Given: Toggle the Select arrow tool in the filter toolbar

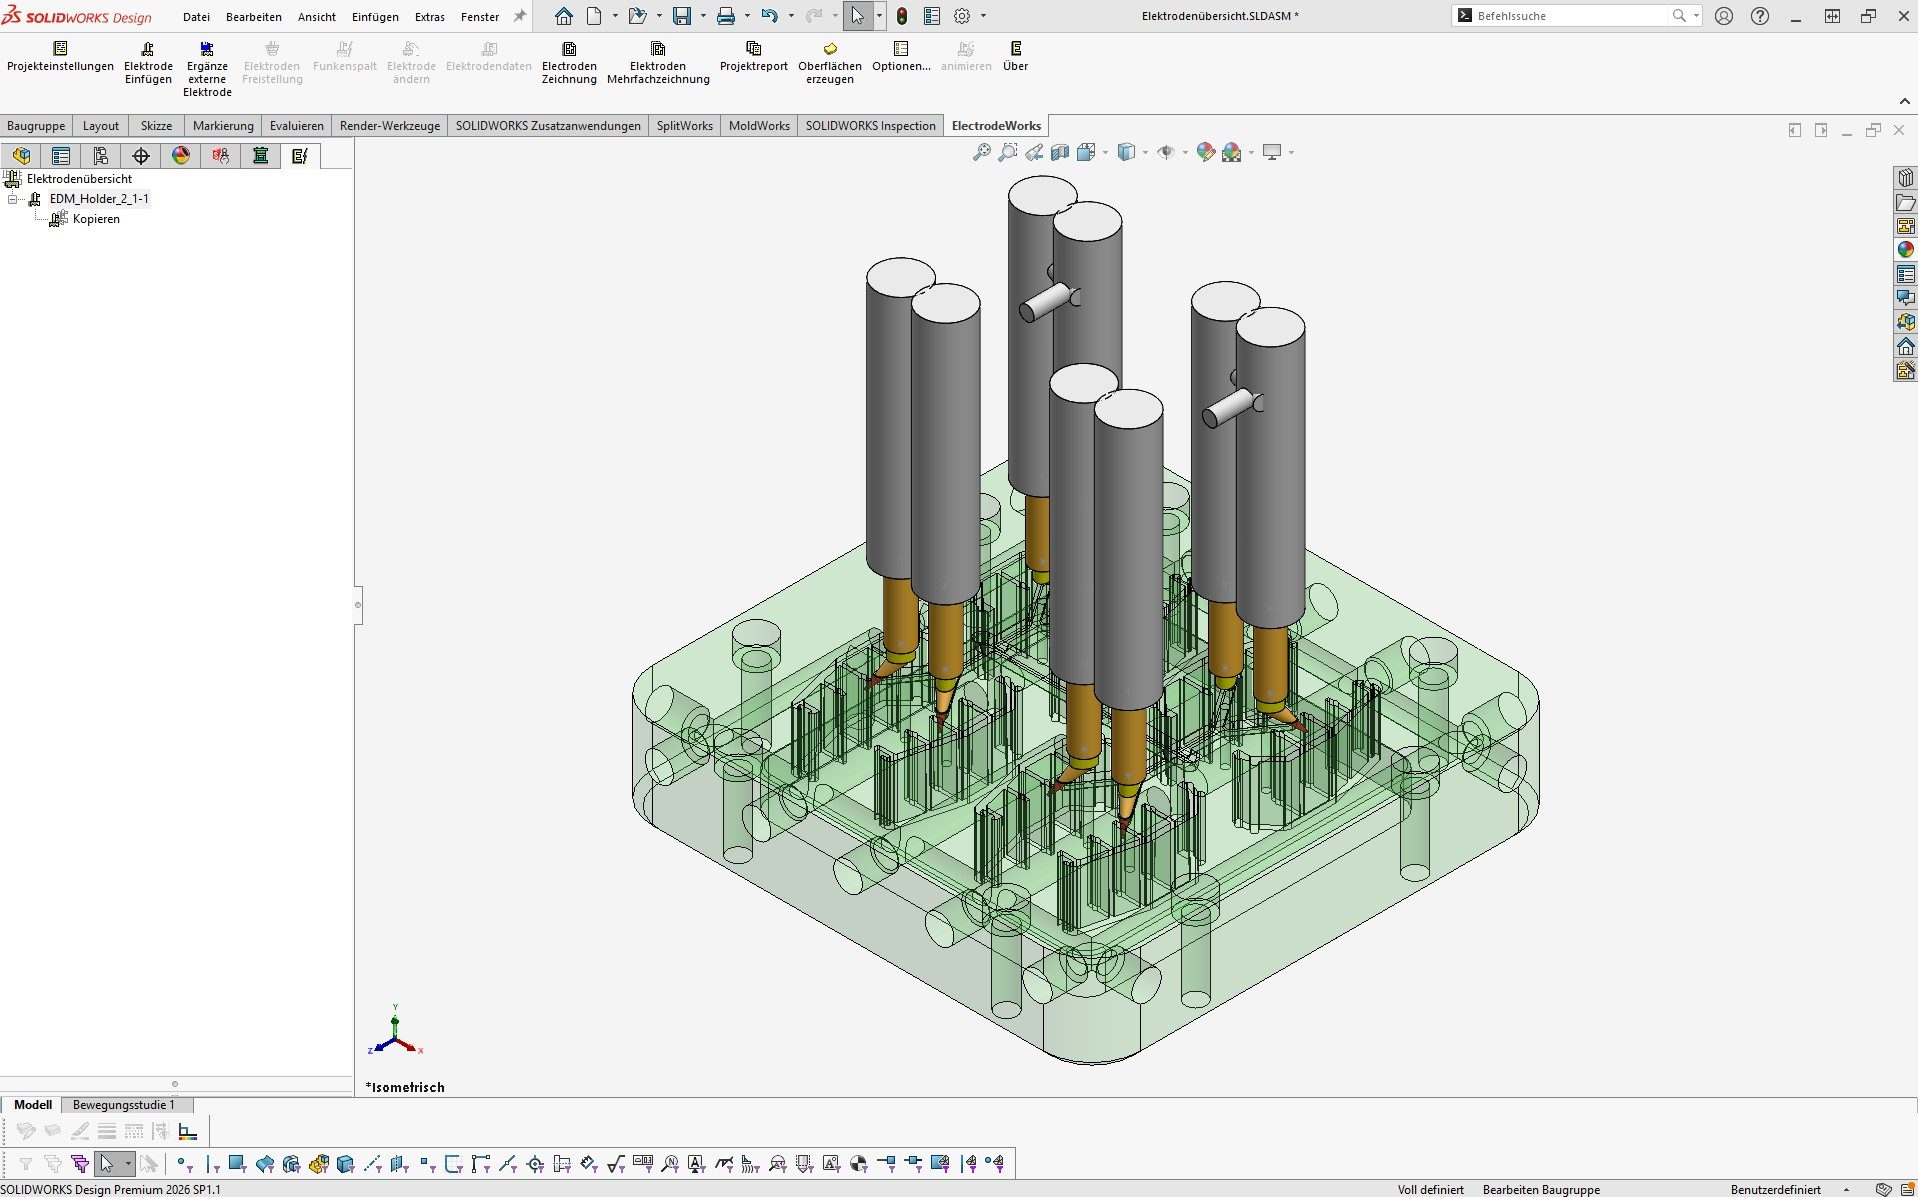Looking at the screenshot, I should [107, 1164].
